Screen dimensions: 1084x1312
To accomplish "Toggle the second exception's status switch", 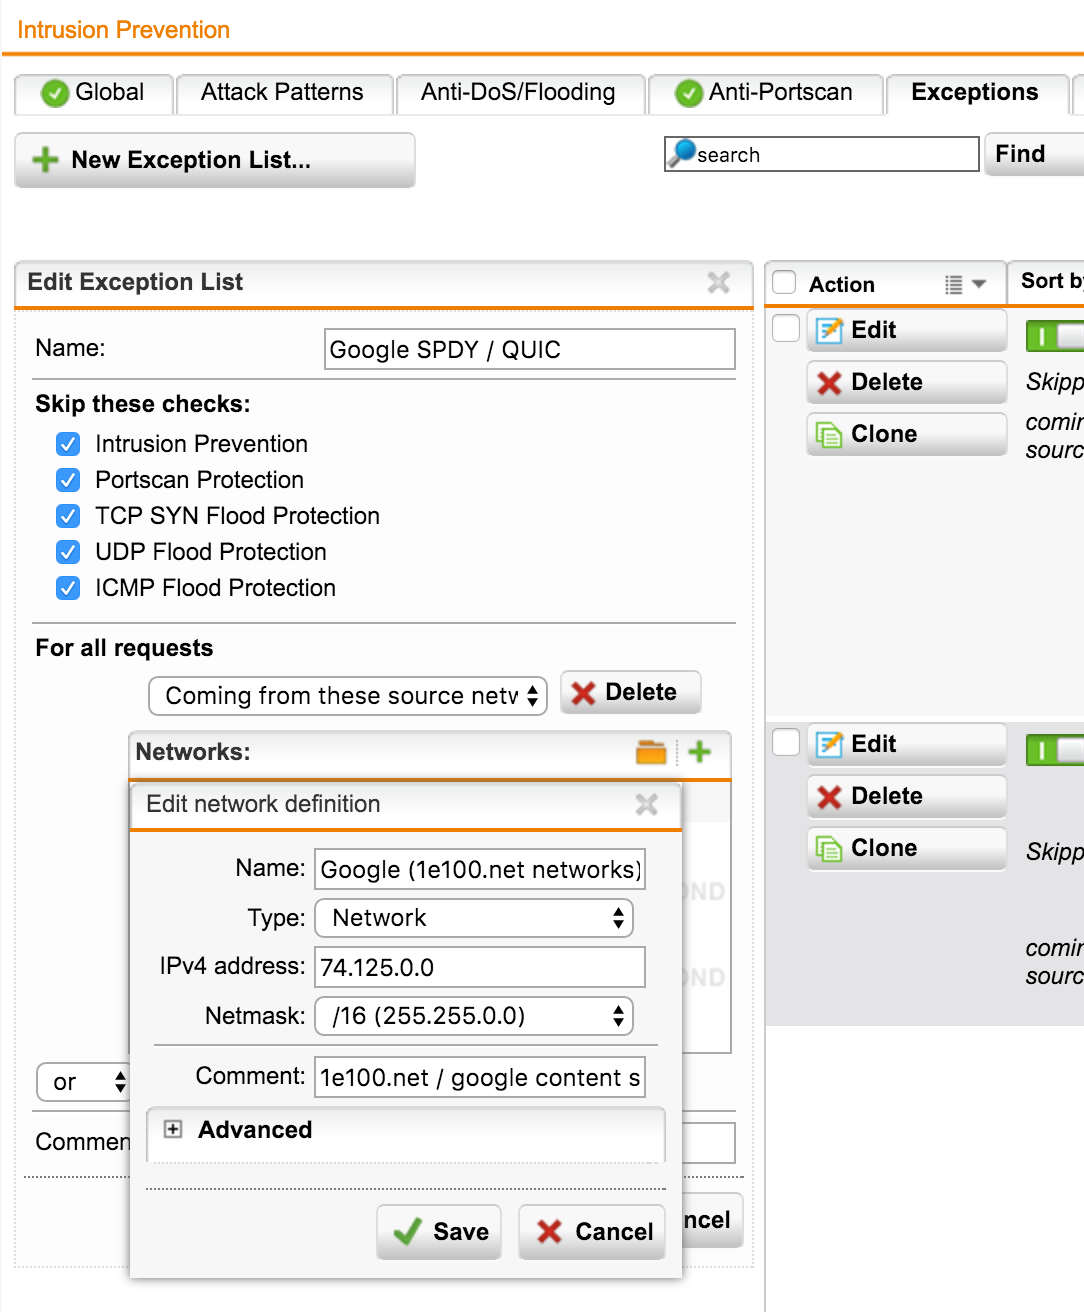I will click(x=1055, y=750).
